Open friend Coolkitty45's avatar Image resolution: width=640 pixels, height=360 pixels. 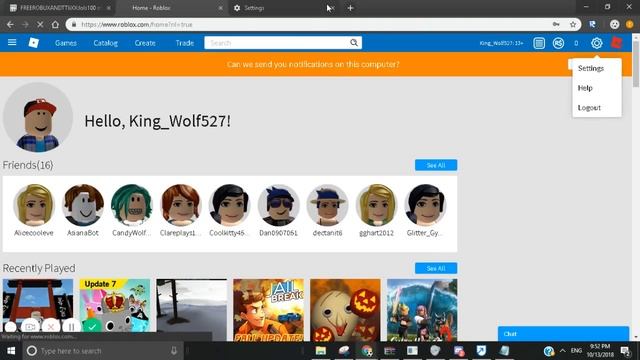(229, 205)
